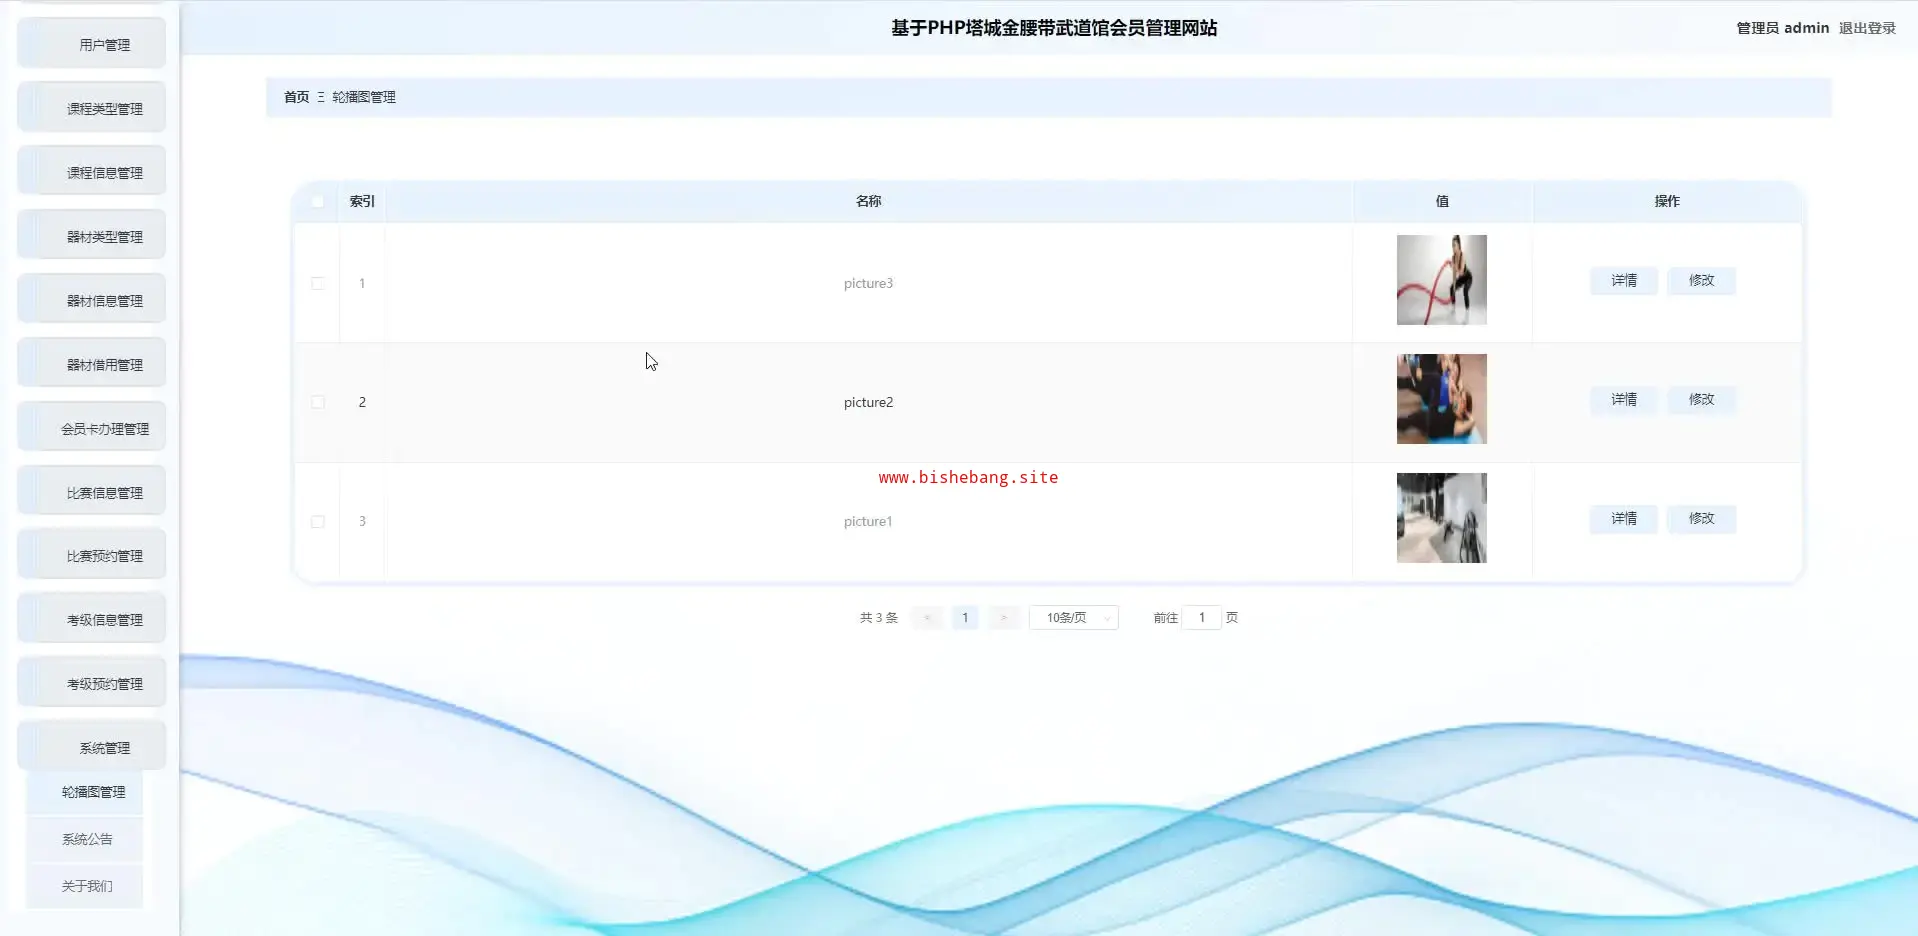
Task: Collapse the 系统管理 sidebar menu
Action: click(104, 748)
